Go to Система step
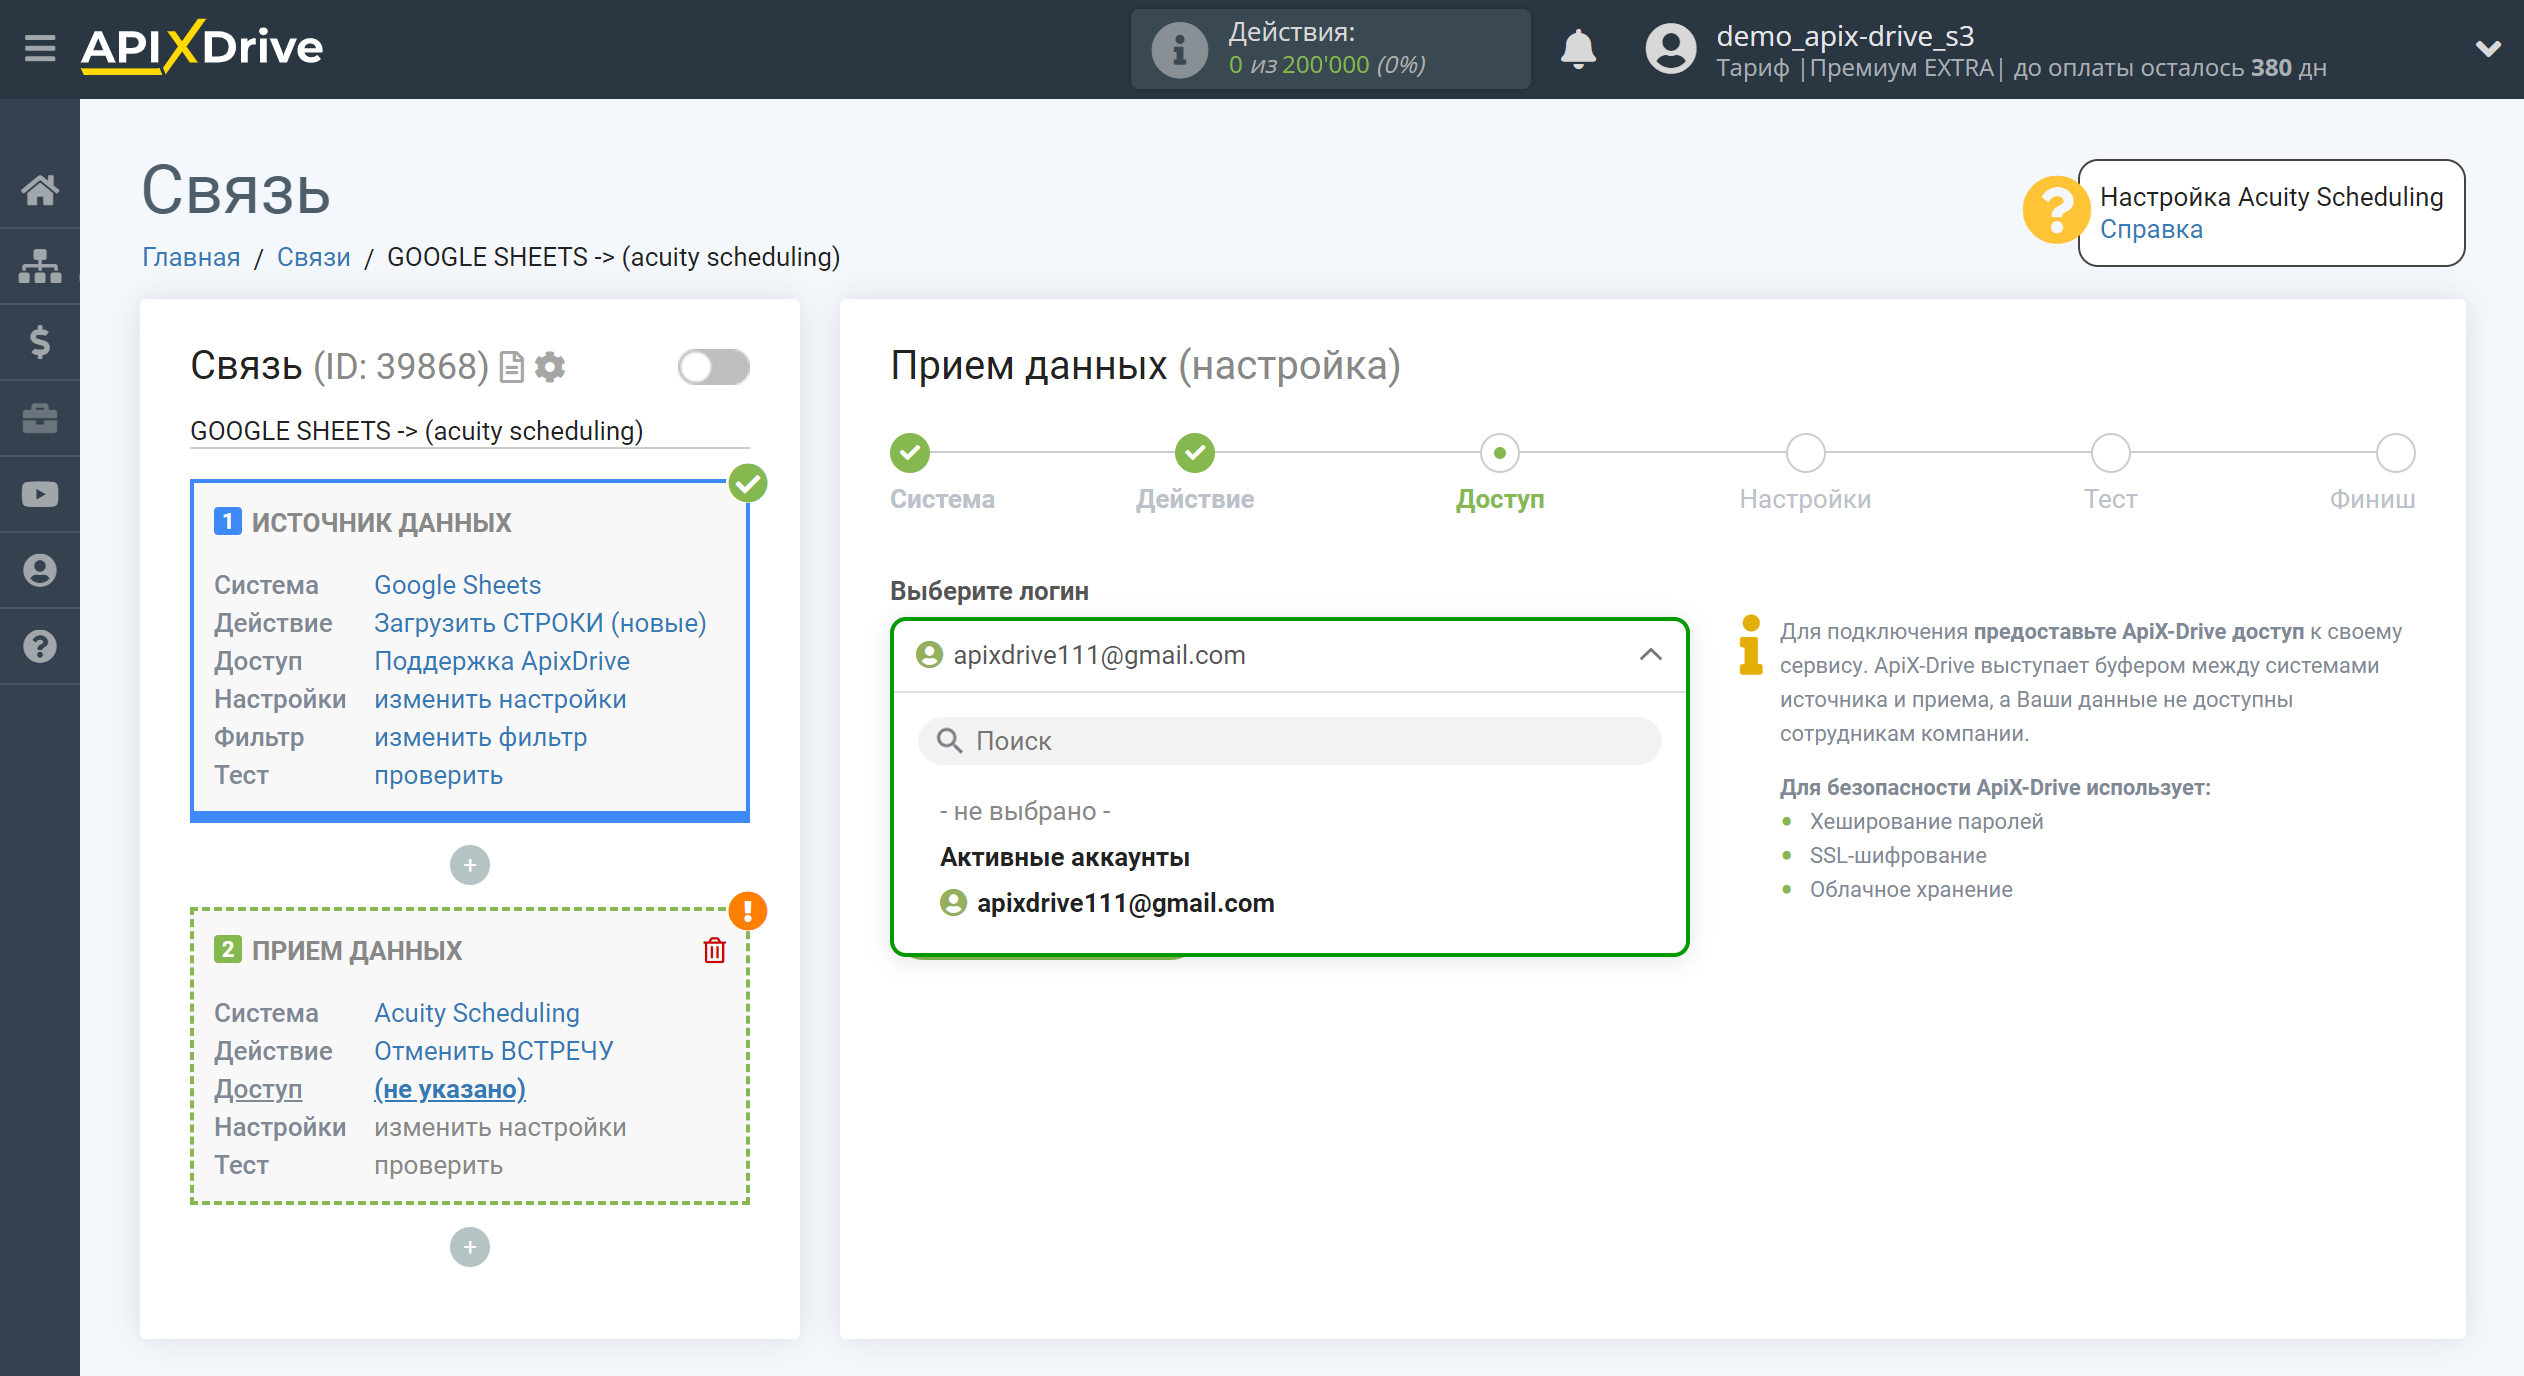2524x1376 pixels. 910,453
